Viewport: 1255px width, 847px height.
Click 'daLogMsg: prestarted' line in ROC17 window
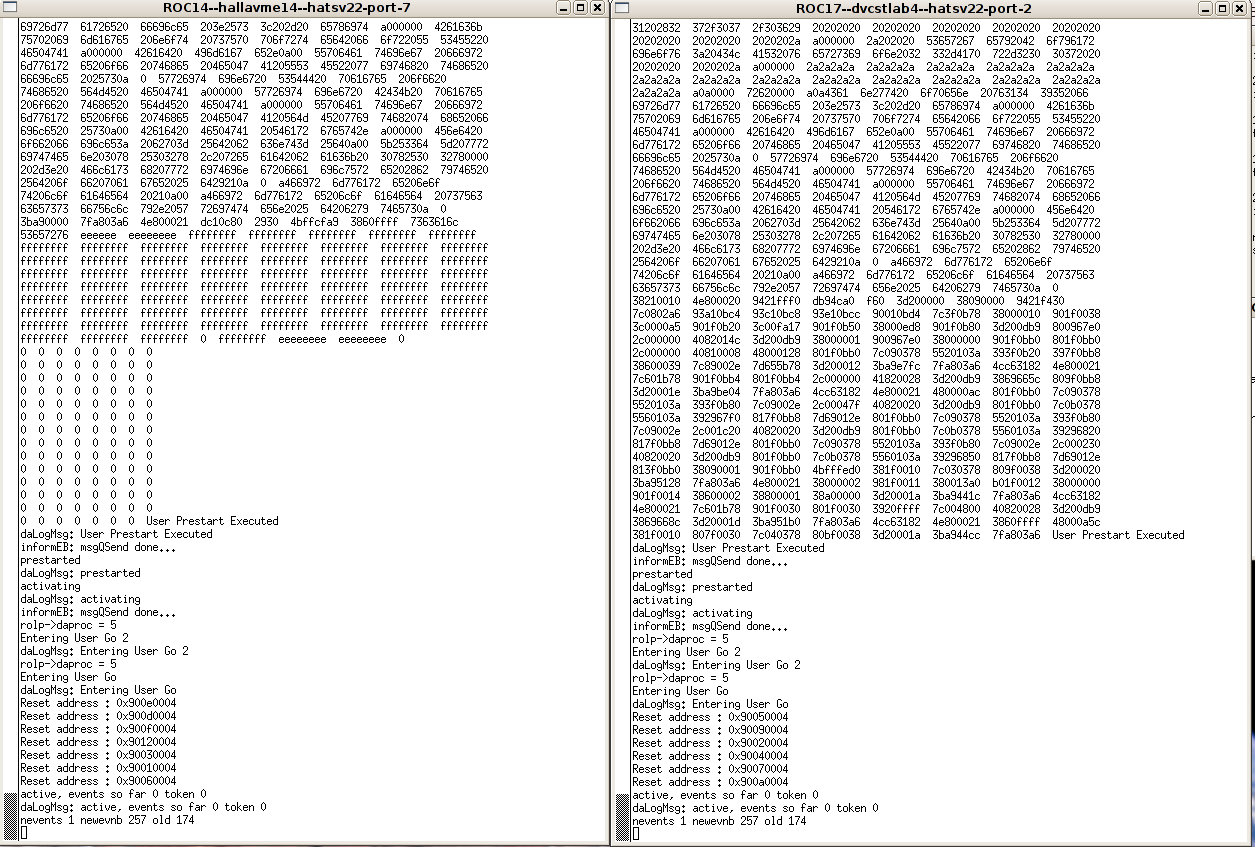(692, 587)
